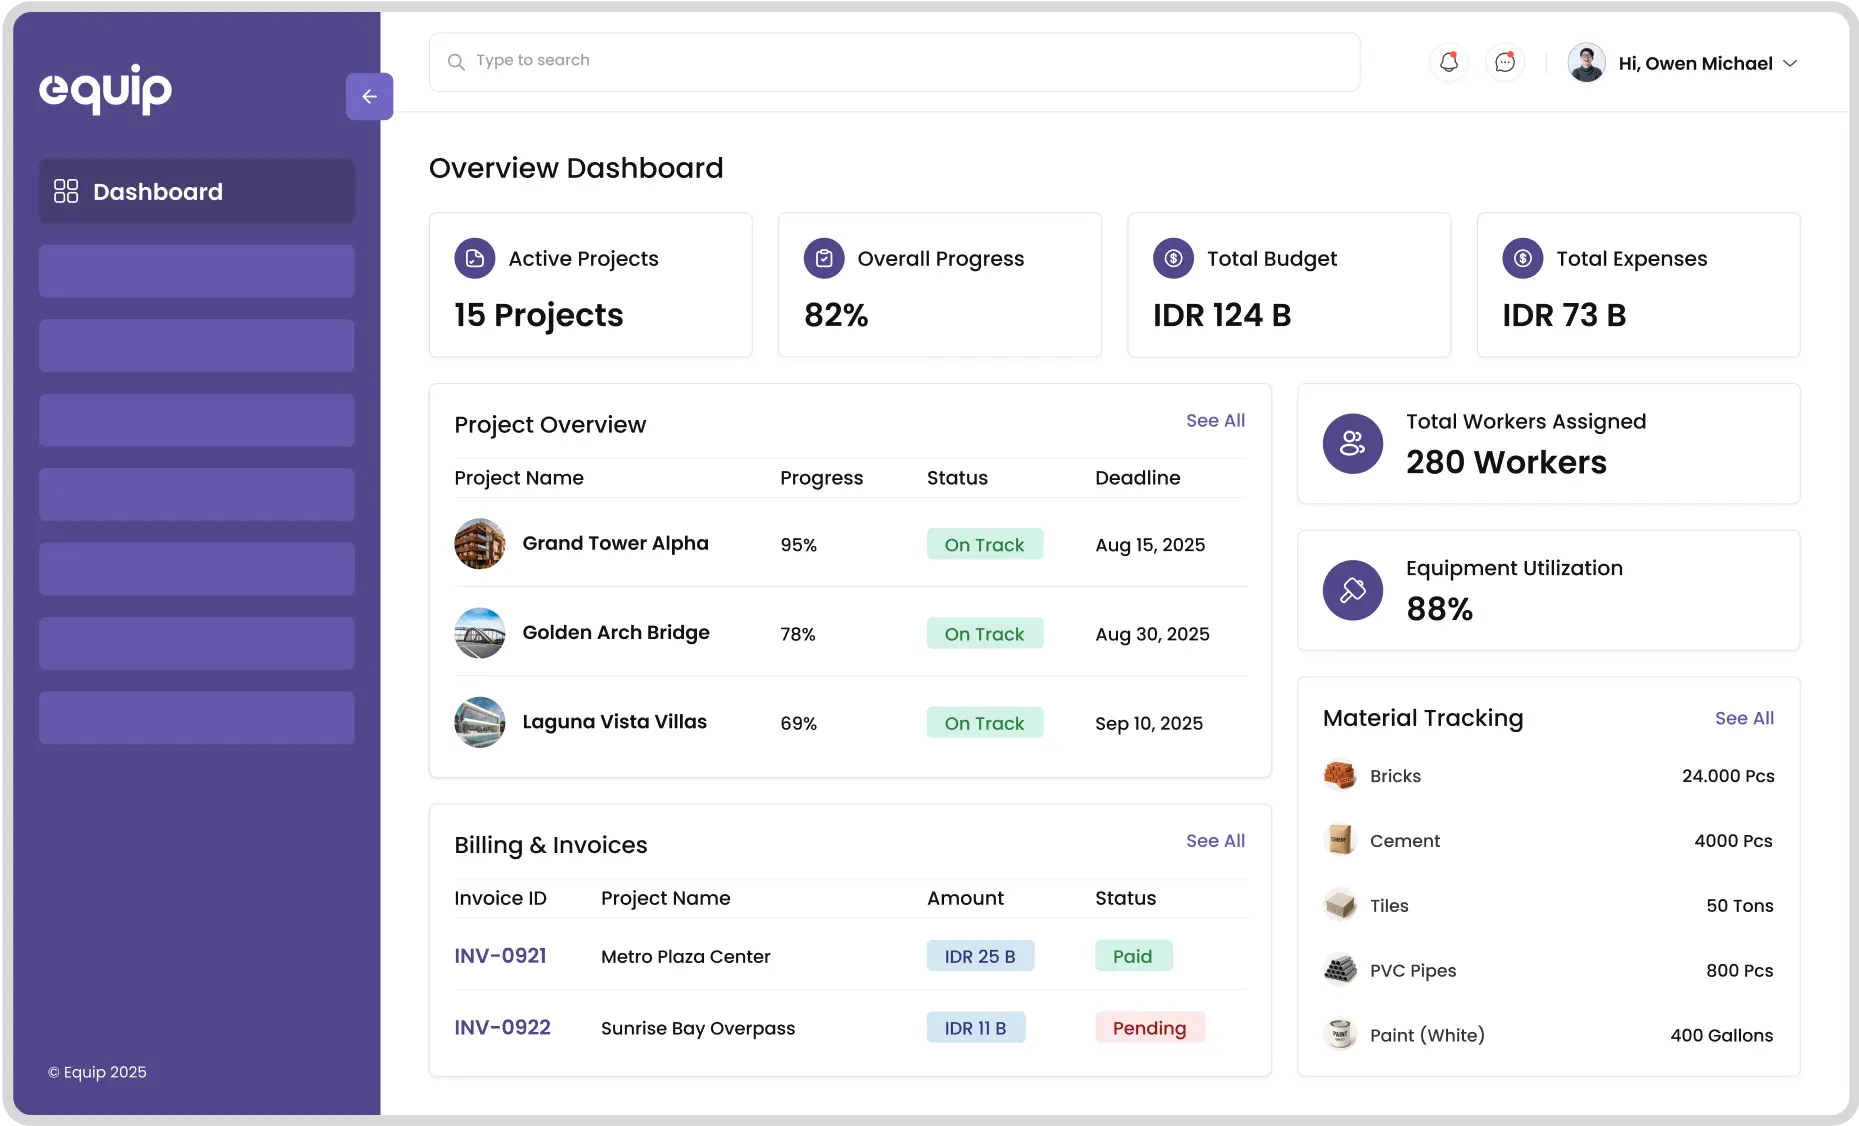Click the Active Projects card icon
The width and height of the screenshot is (1859, 1126).
[x=475, y=259]
